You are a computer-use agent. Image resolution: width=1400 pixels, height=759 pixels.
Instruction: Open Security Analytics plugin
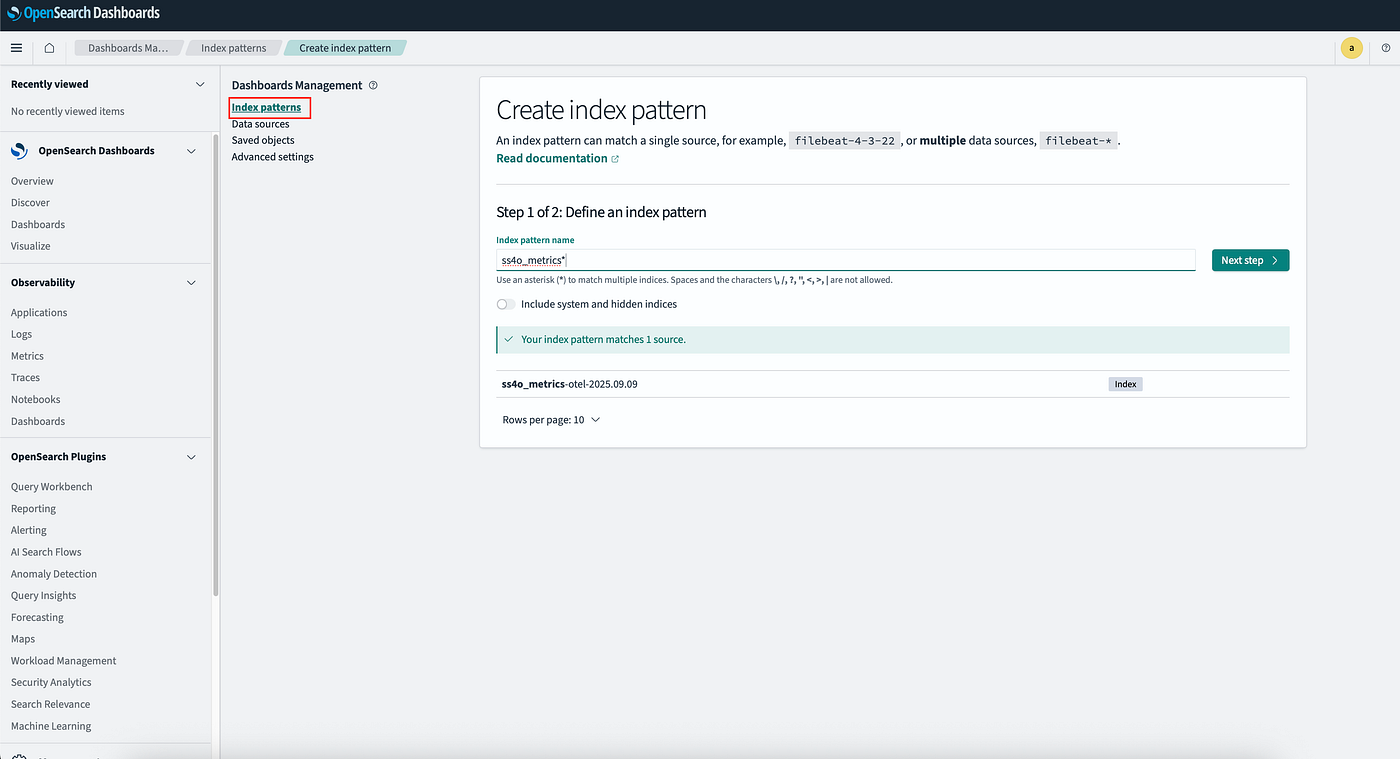pyautogui.click(x=51, y=683)
